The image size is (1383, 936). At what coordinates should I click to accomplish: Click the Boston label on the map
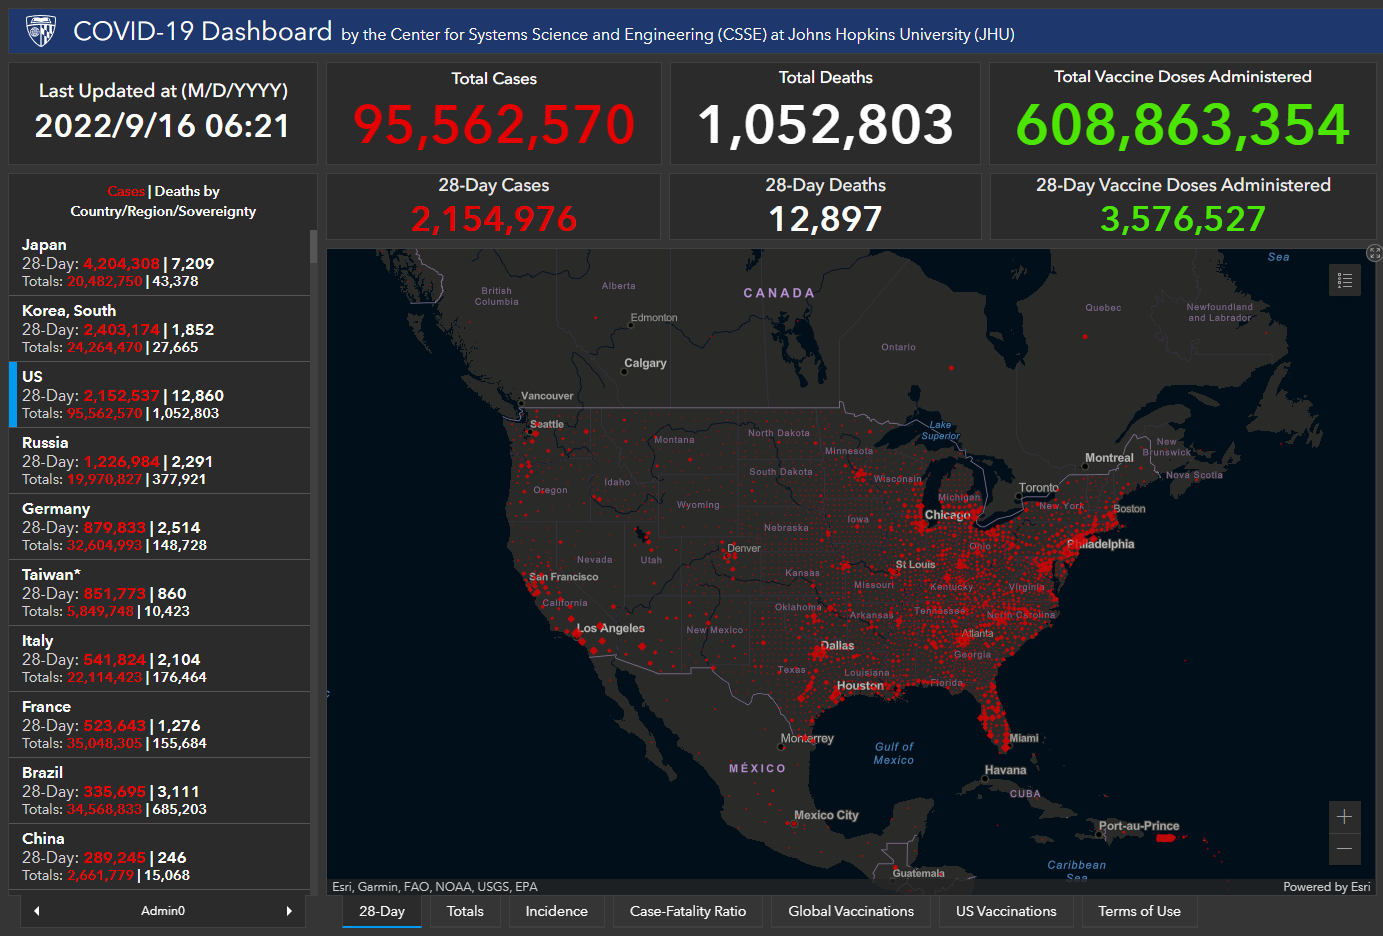coord(1130,509)
